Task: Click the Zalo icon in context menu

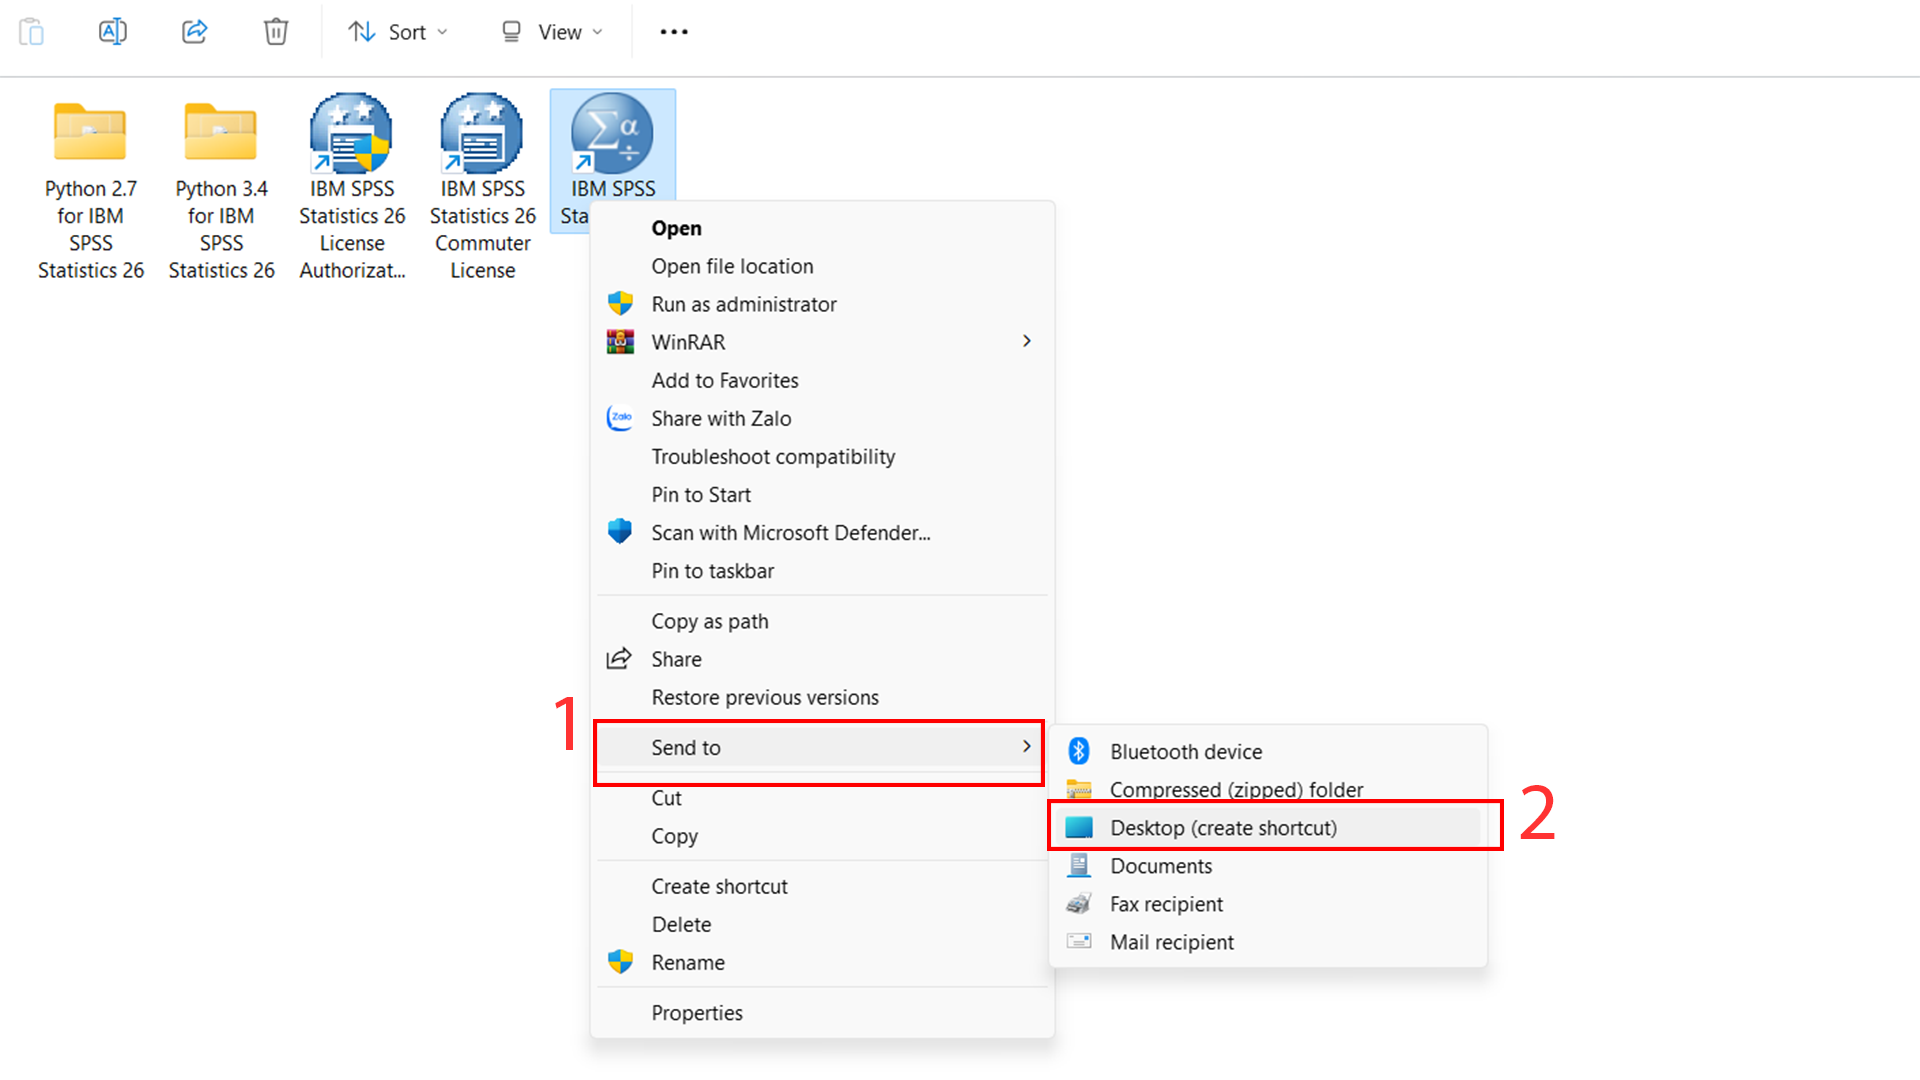Action: [620, 418]
